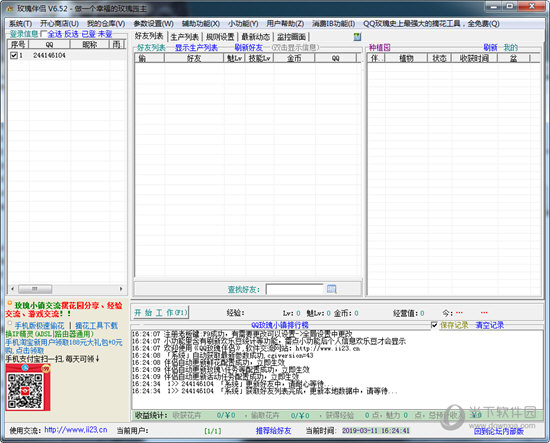Screen dimensions: 550x443
Task: Click the 状态 column header
Action: click(x=439, y=58)
